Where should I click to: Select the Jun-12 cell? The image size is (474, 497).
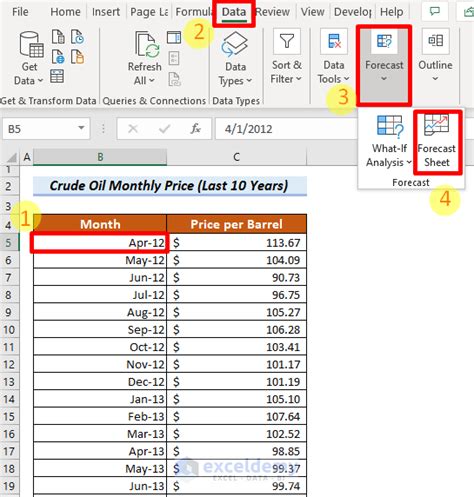click(x=100, y=277)
